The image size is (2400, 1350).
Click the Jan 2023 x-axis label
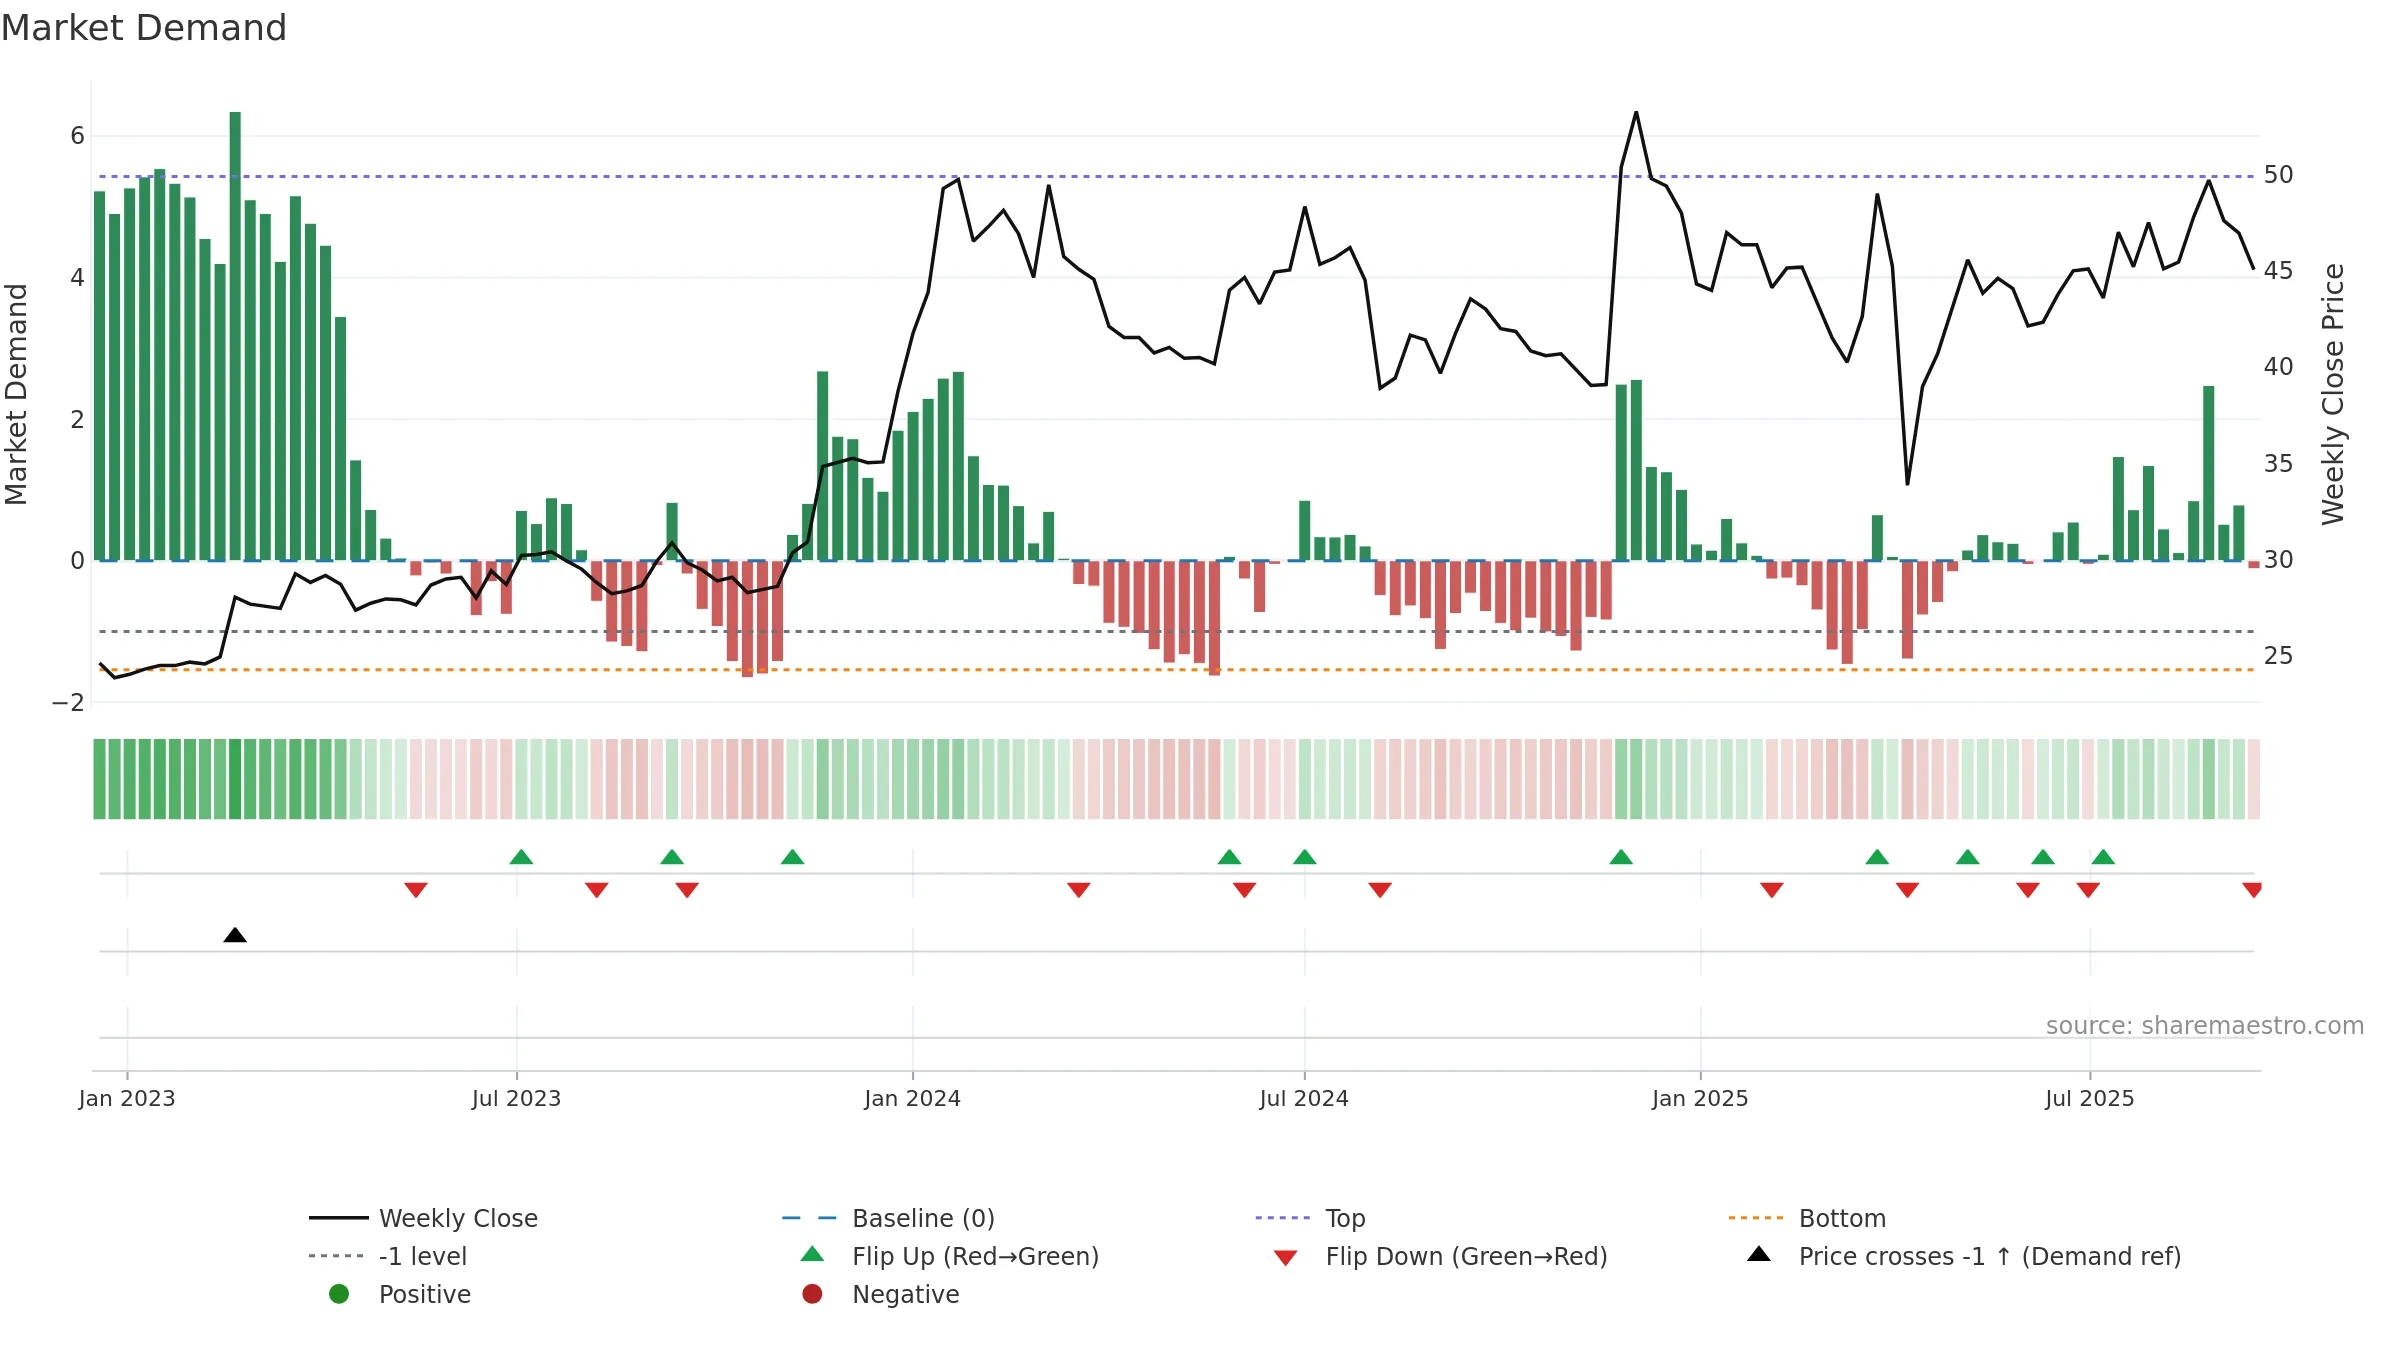(127, 1099)
